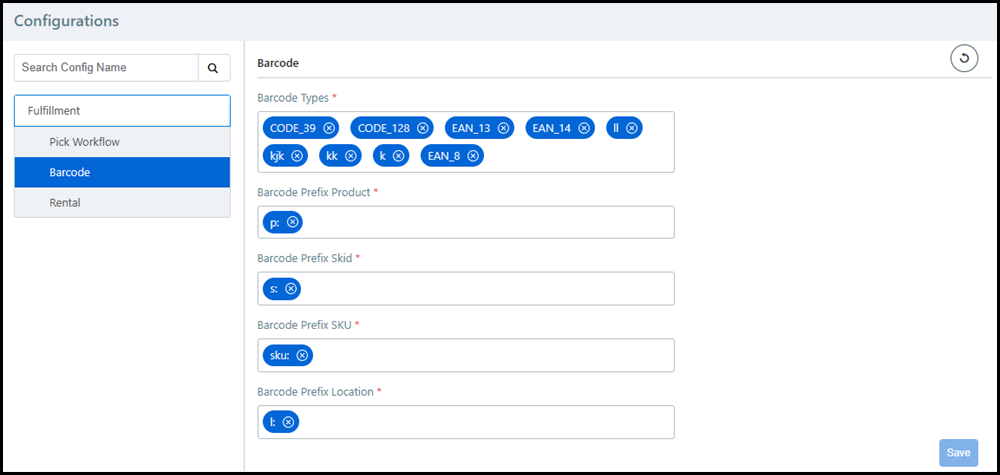The height and width of the screenshot is (475, 1000).
Task: Remove the l: location prefix tag
Action: [x=288, y=422]
